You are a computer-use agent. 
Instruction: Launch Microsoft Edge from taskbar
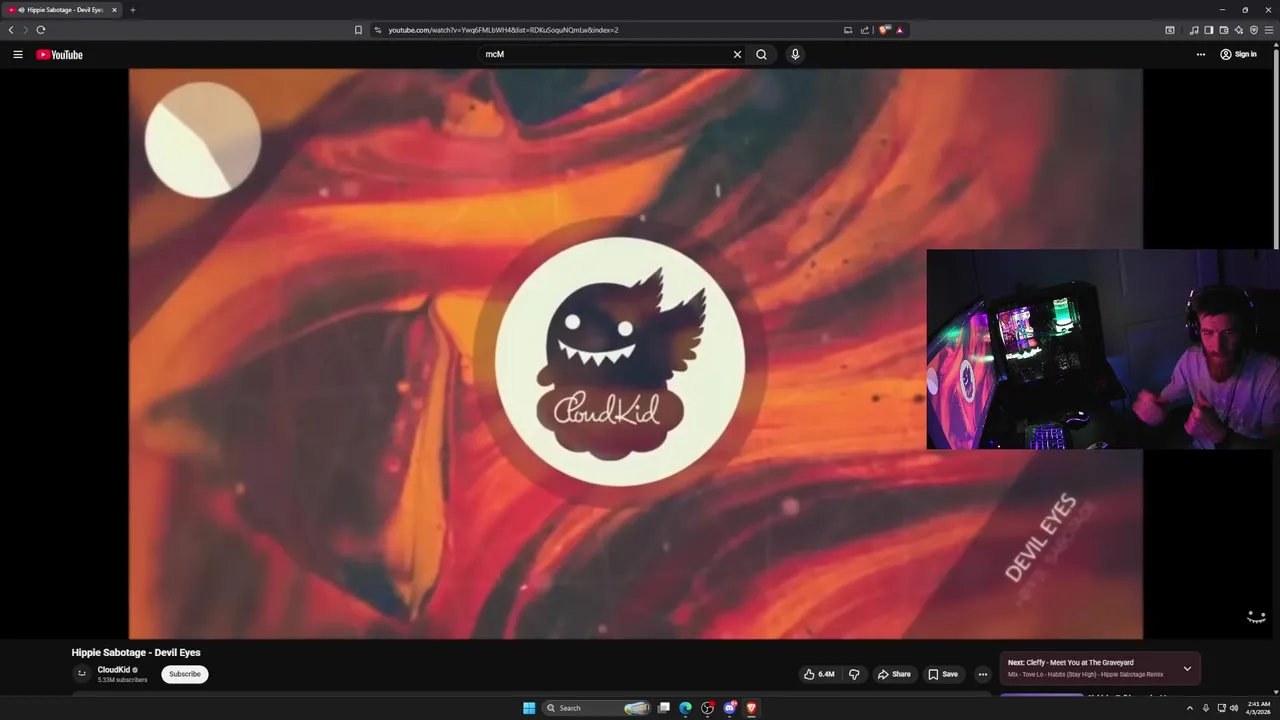(685, 708)
